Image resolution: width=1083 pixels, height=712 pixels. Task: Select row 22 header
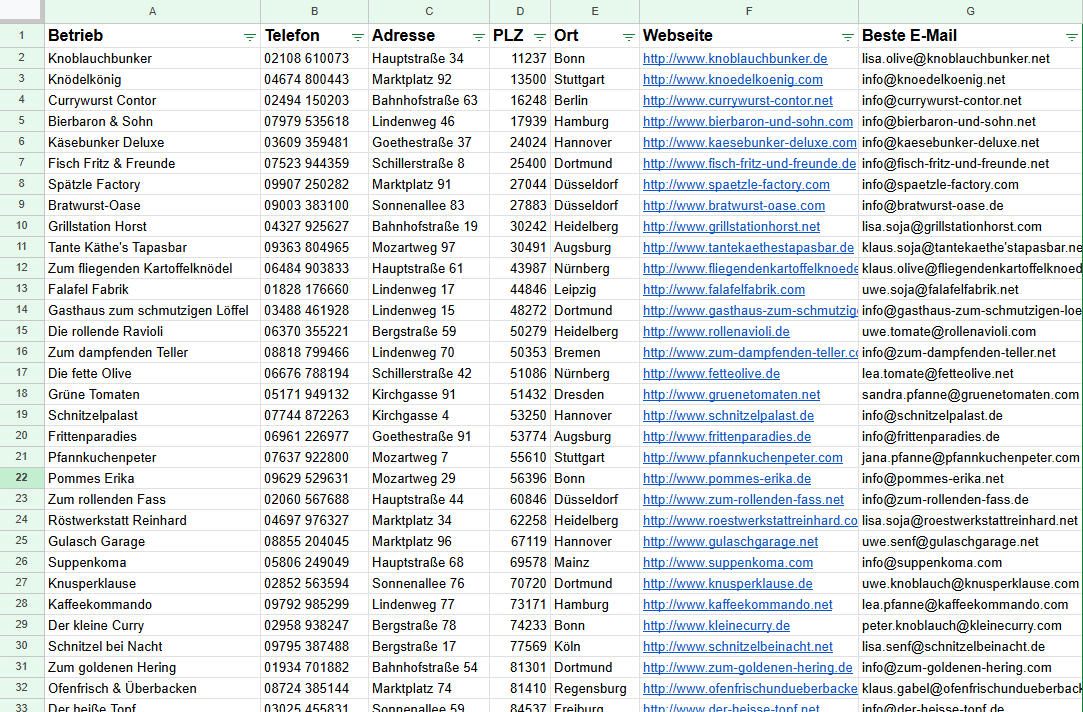pos(21,478)
